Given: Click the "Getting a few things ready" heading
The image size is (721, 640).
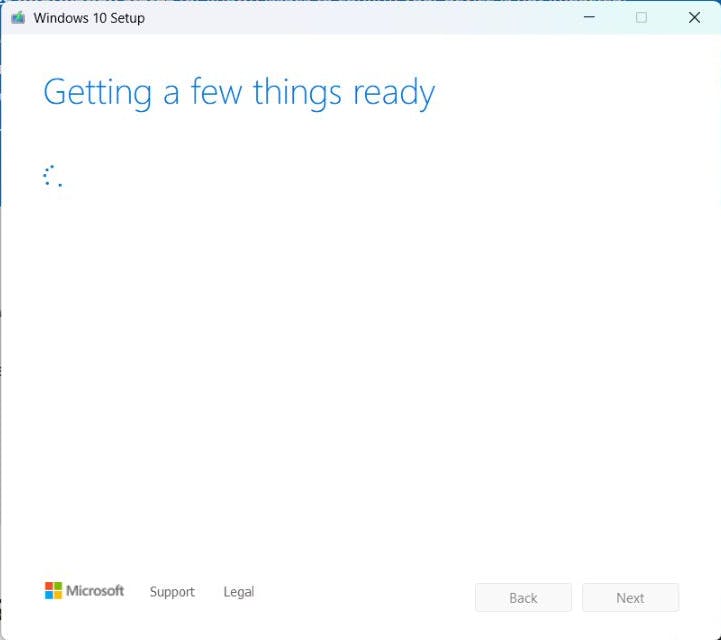Looking at the screenshot, I should point(239,93).
